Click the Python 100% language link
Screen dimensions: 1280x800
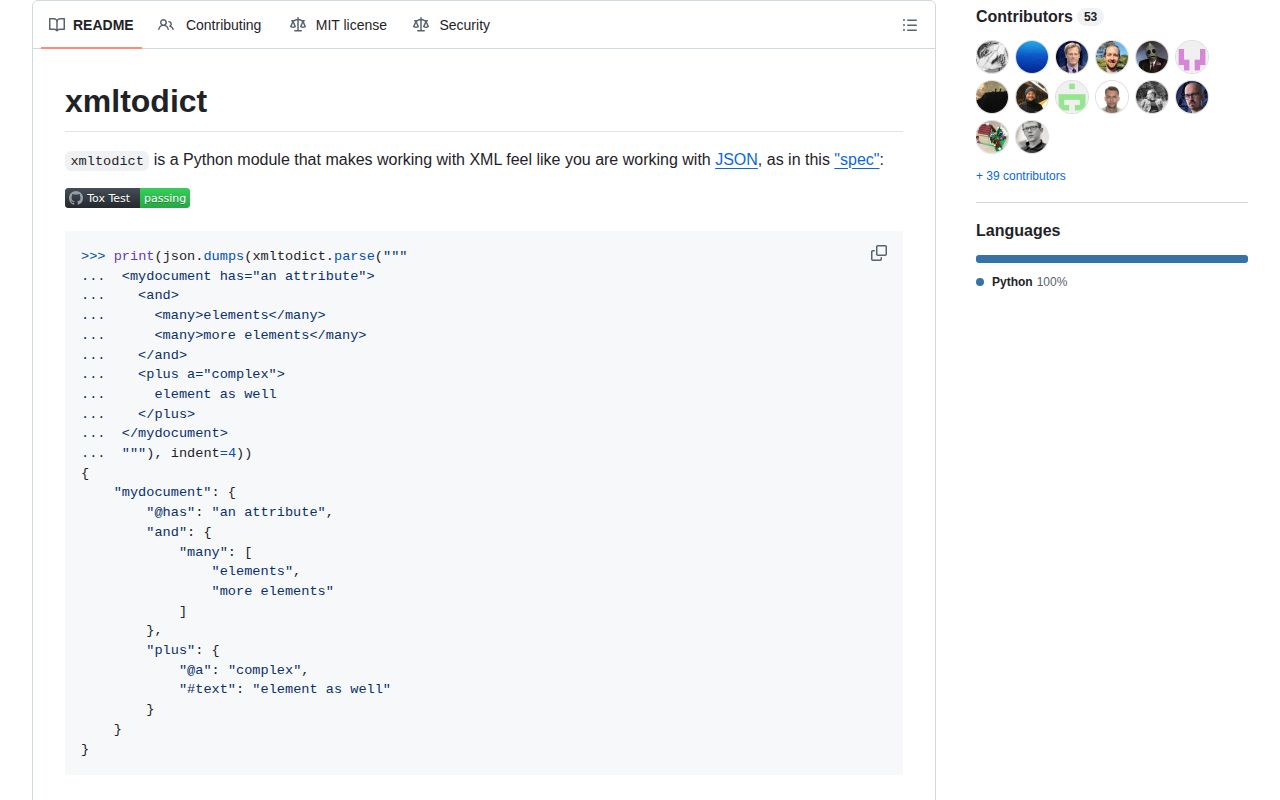[1022, 282]
